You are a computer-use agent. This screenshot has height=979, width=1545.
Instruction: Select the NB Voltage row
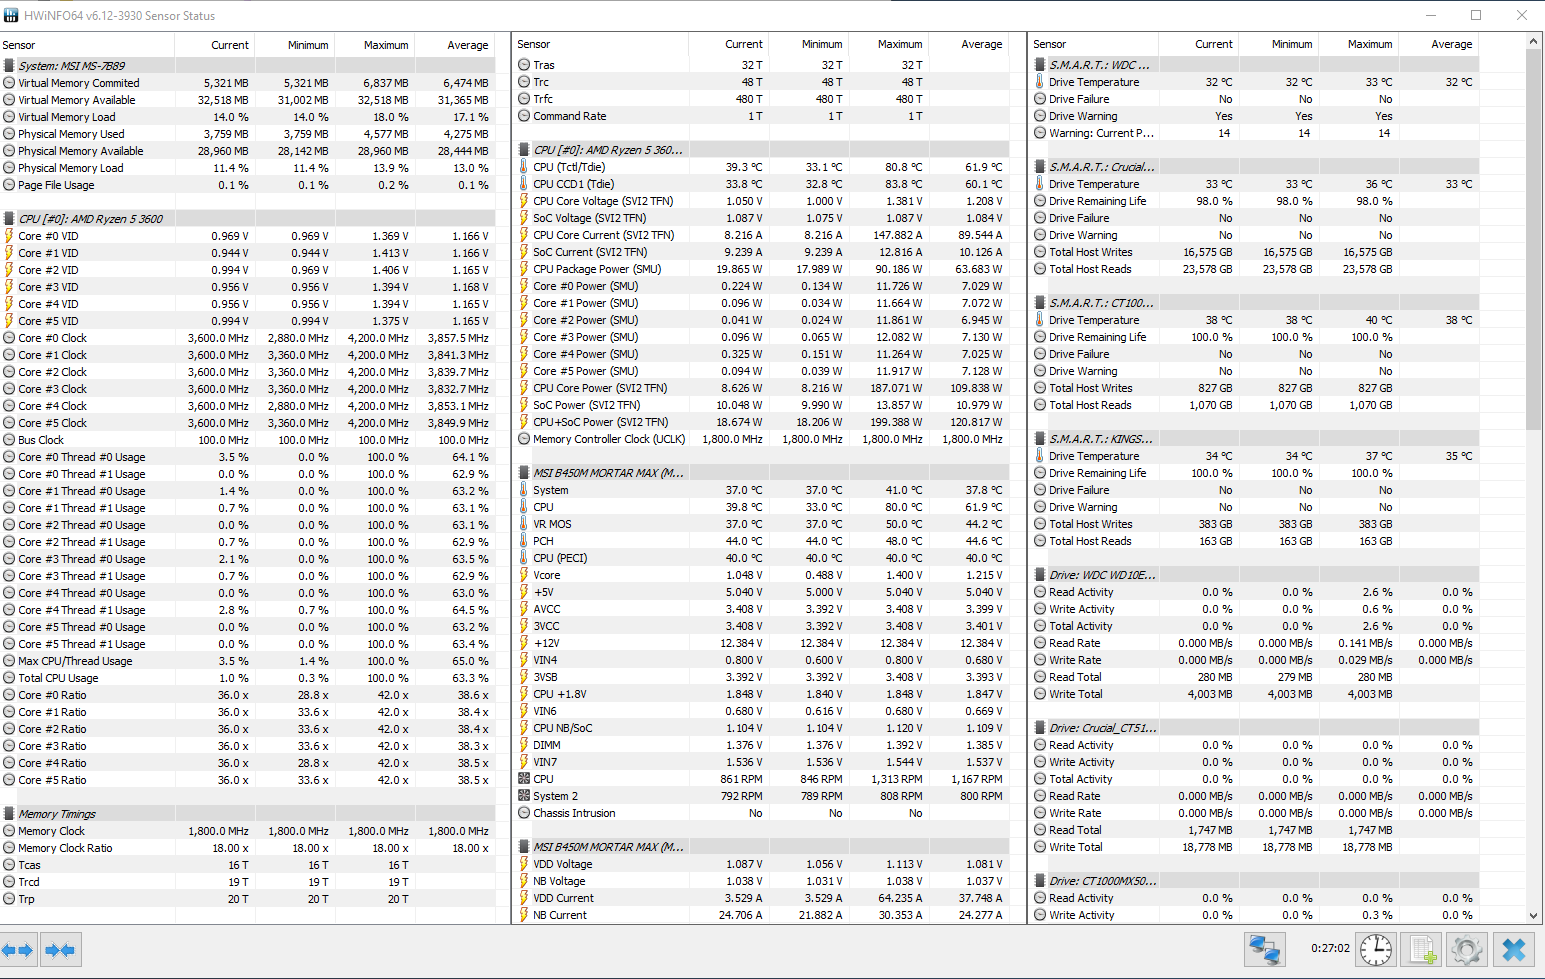point(762,881)
